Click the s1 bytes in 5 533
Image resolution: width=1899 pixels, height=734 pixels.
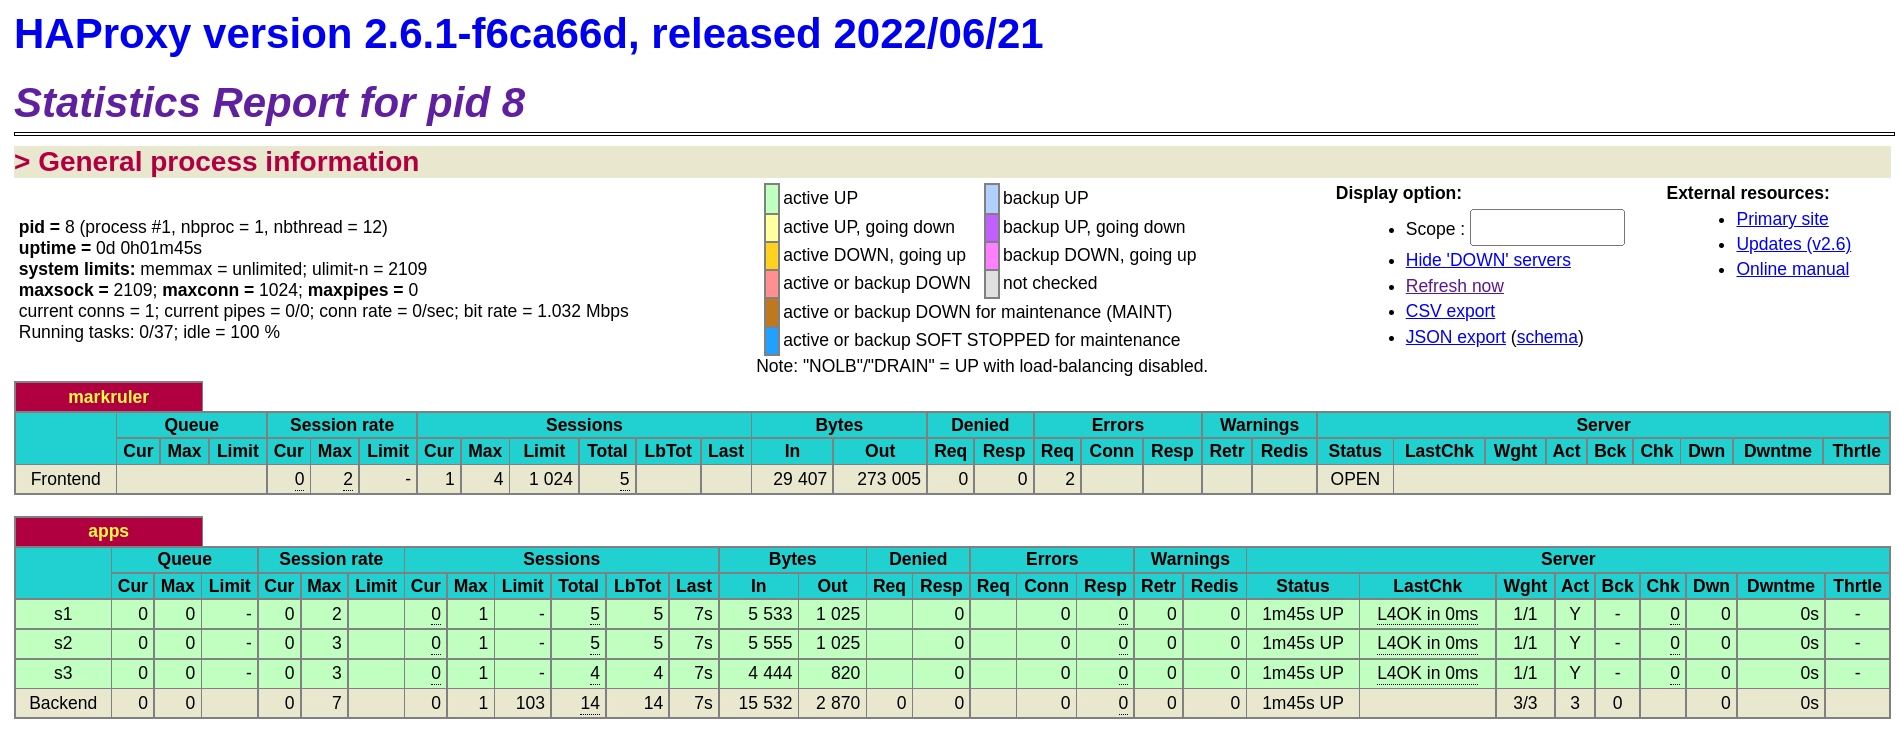[770, 614]
